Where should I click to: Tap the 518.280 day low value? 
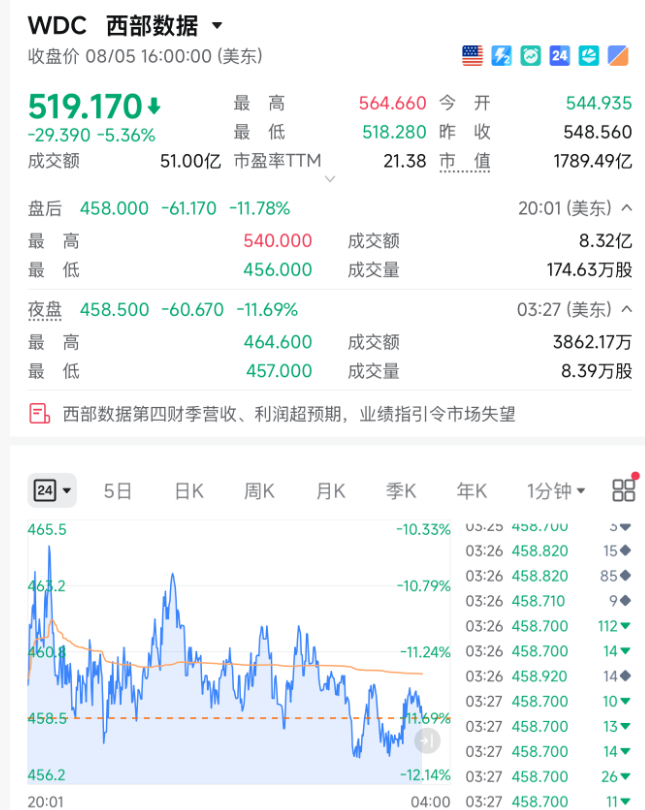pyautogui.click(x=394, y=132)
